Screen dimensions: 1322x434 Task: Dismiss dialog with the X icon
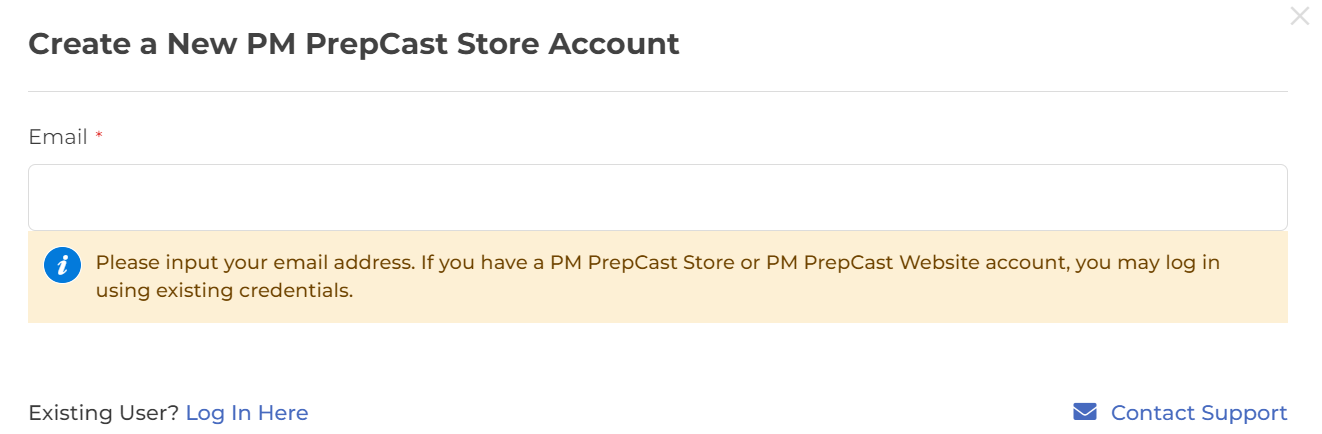pyautogui.click(x=1299, y=16)
